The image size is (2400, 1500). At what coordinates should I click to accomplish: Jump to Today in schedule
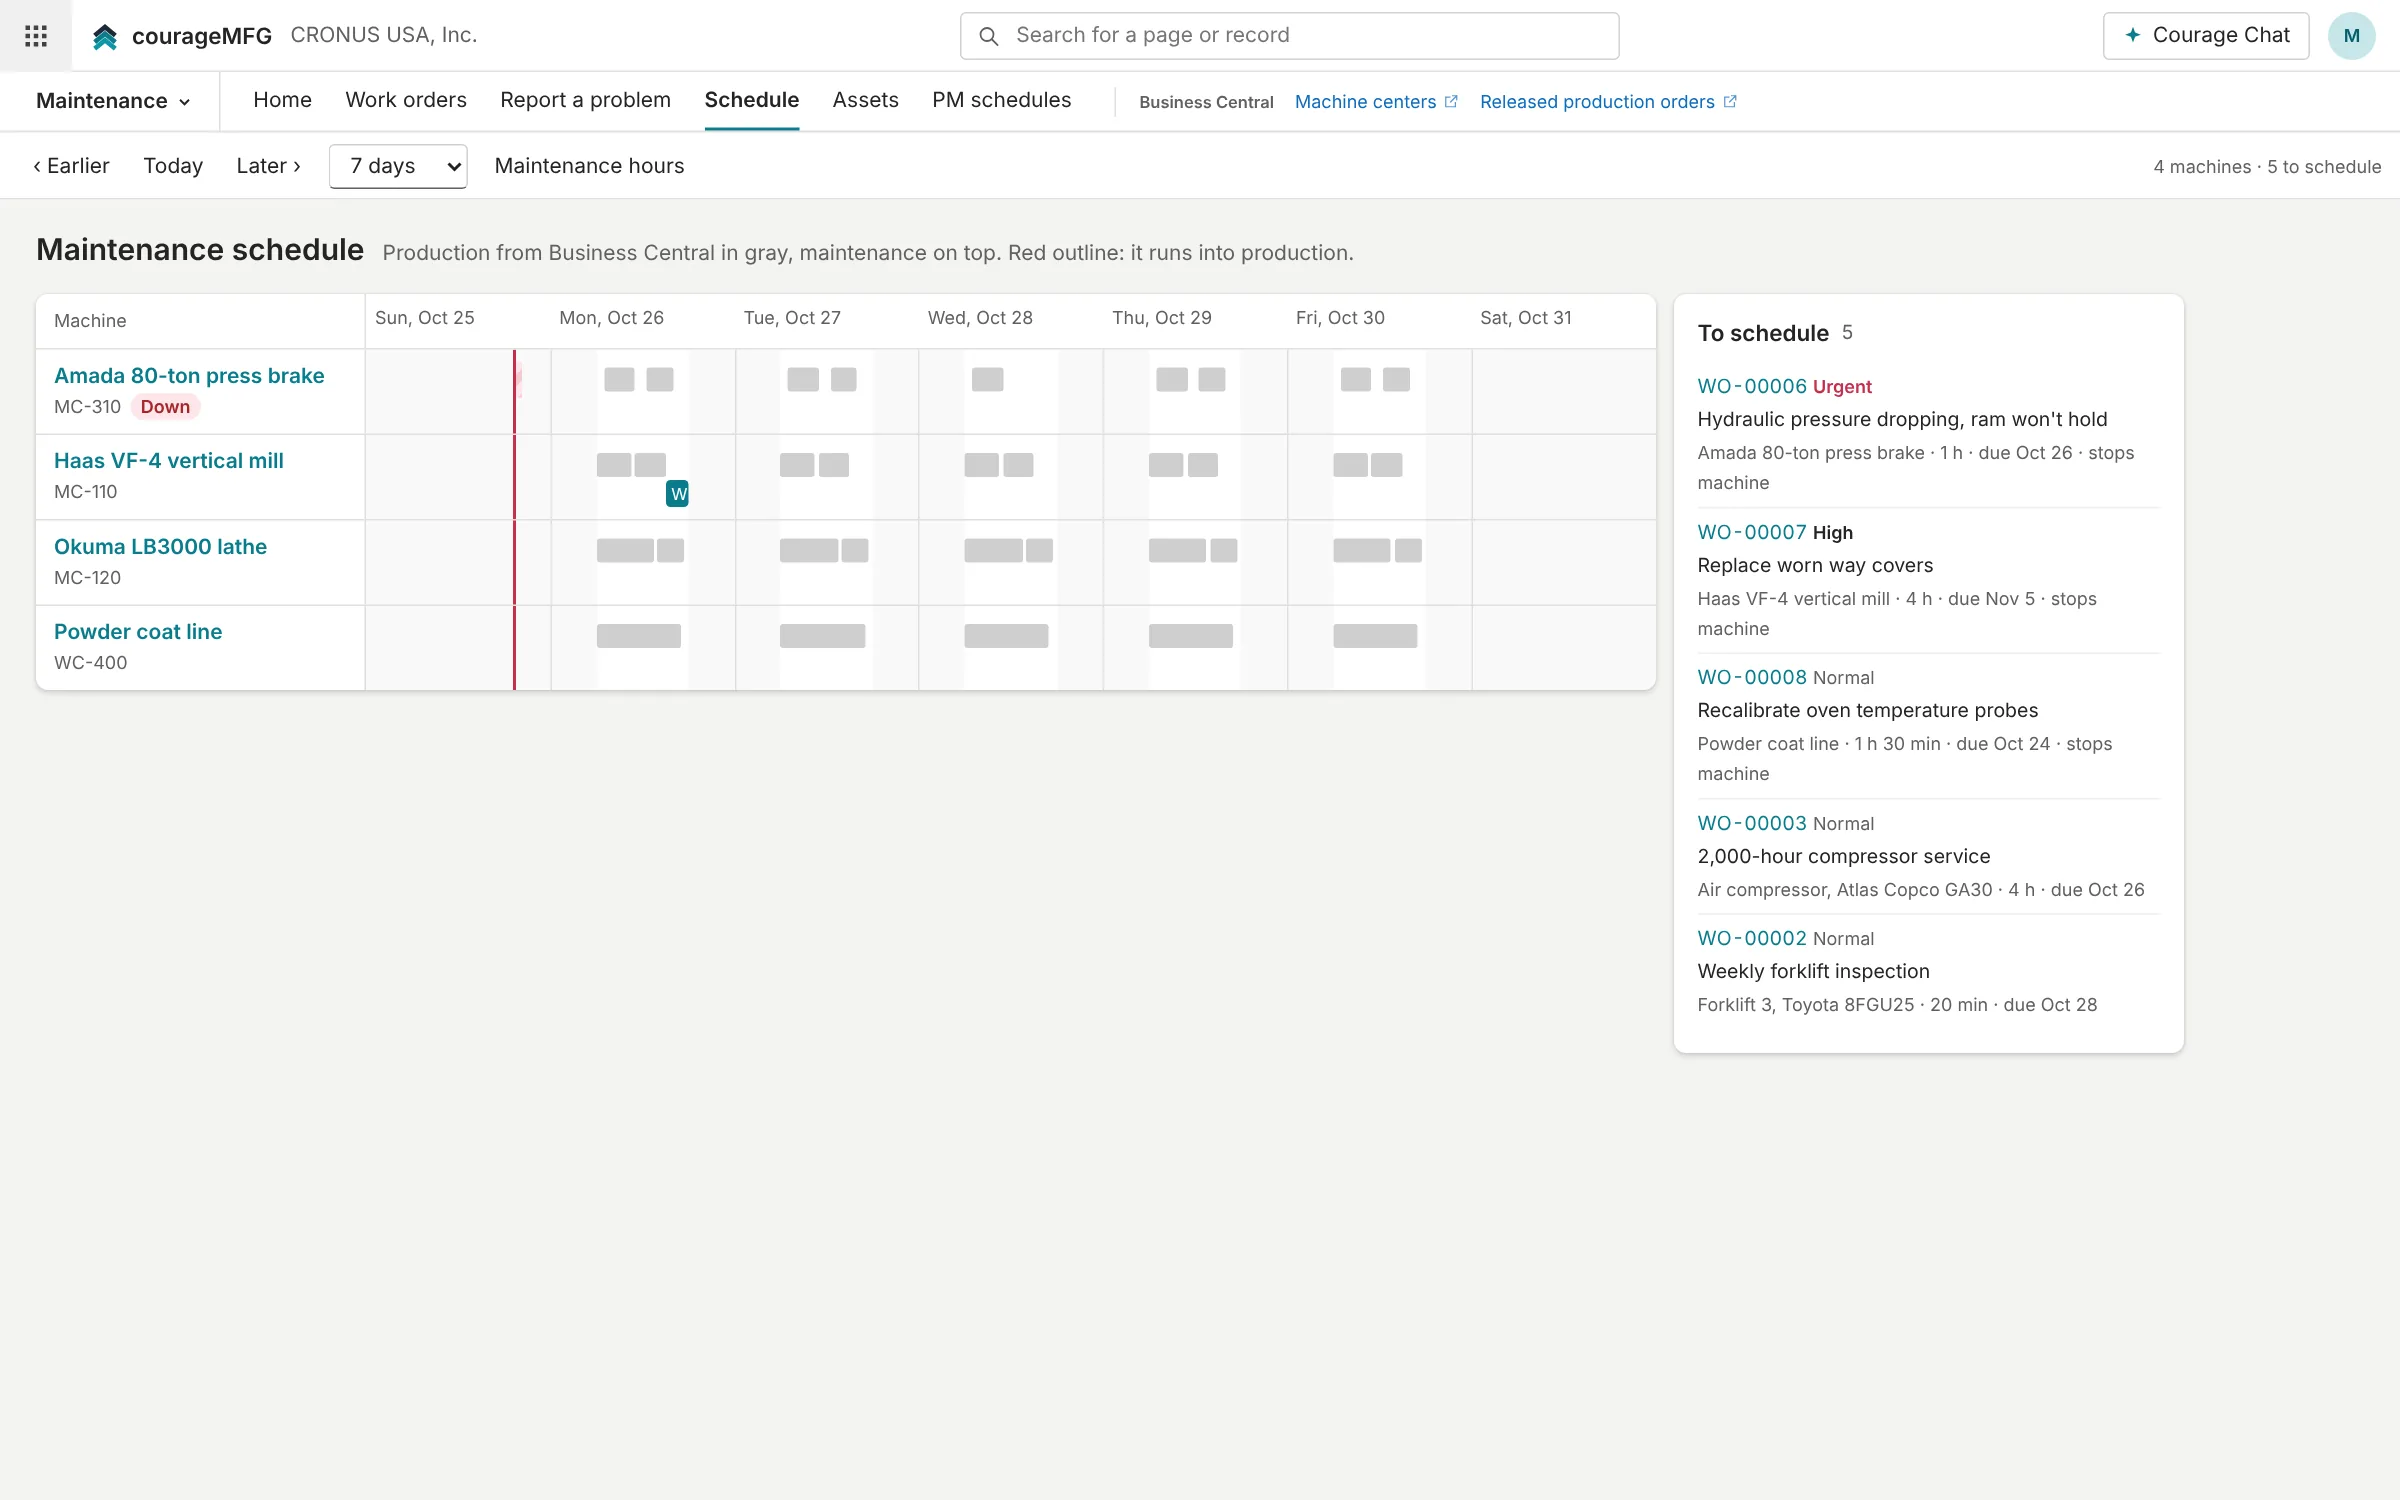(173, 166)
